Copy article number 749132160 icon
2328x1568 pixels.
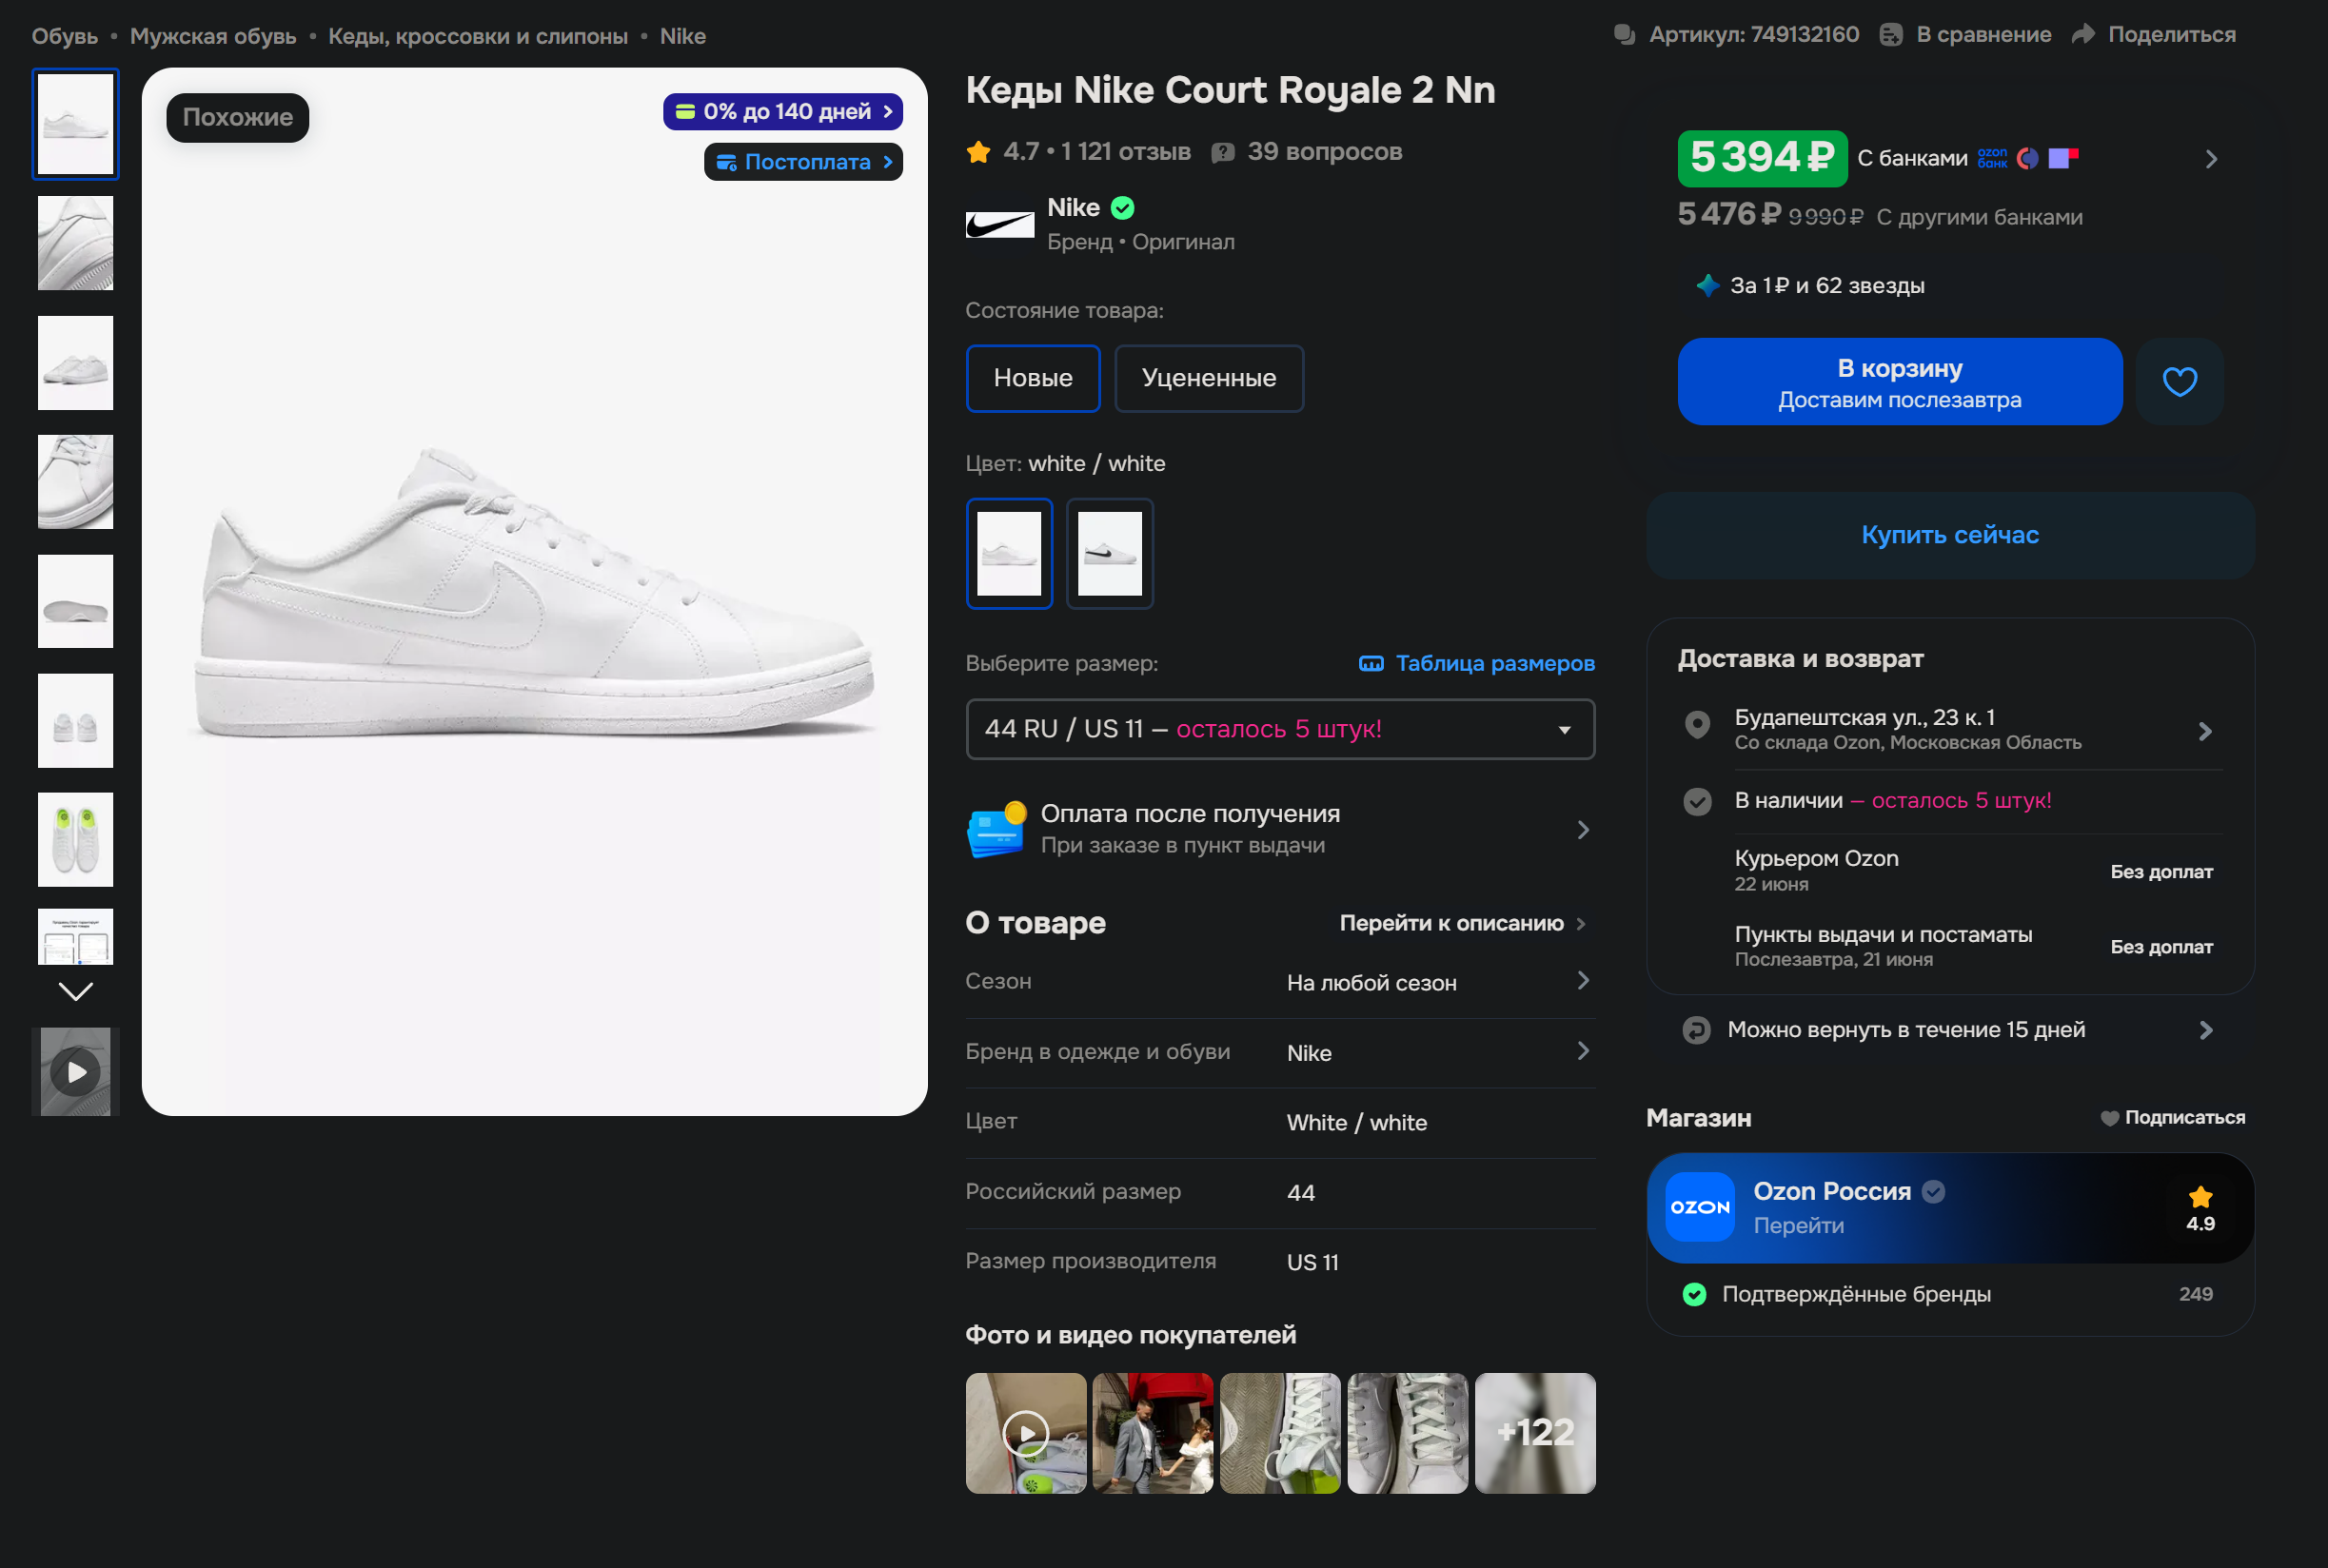coord(1624,35)
